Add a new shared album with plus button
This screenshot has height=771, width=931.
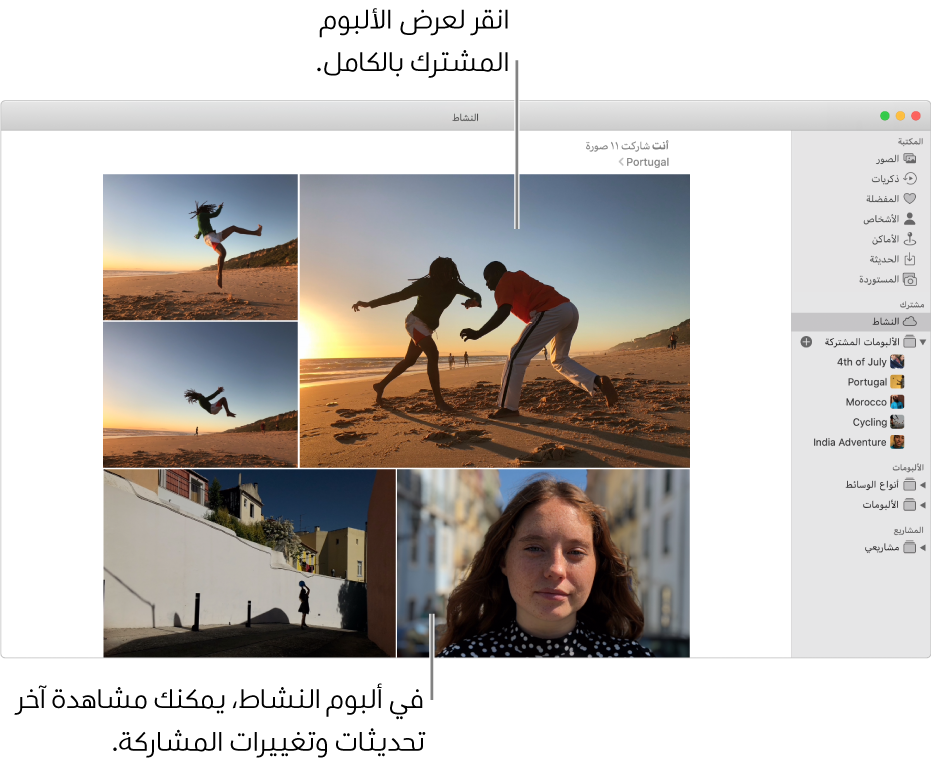coord(806,342)
